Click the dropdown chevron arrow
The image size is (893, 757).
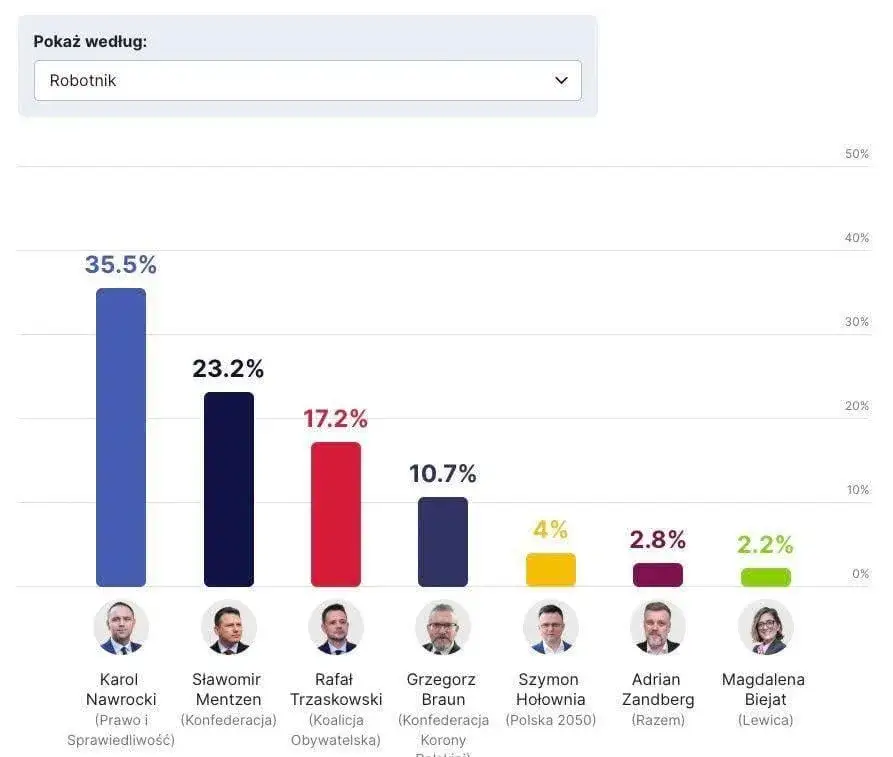[x=561, y=80]
